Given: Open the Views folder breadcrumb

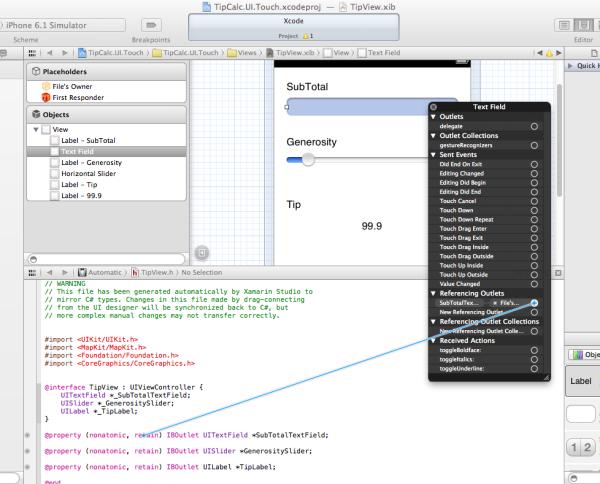Looking at the screenshot, I should coord(242,53).
